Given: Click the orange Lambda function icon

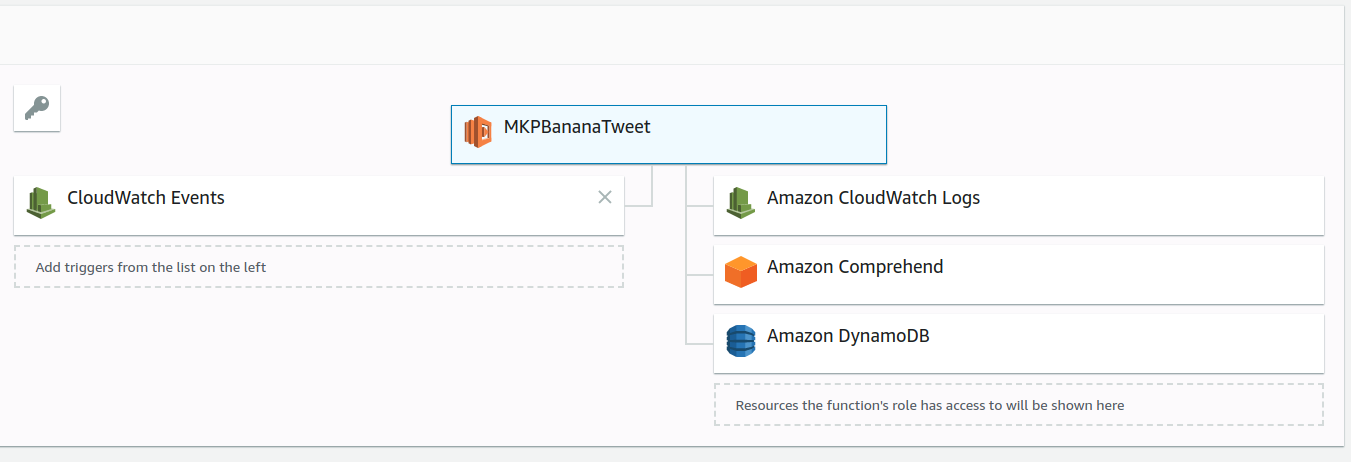Looking at the screenshot, I should [x=478, y=132].
